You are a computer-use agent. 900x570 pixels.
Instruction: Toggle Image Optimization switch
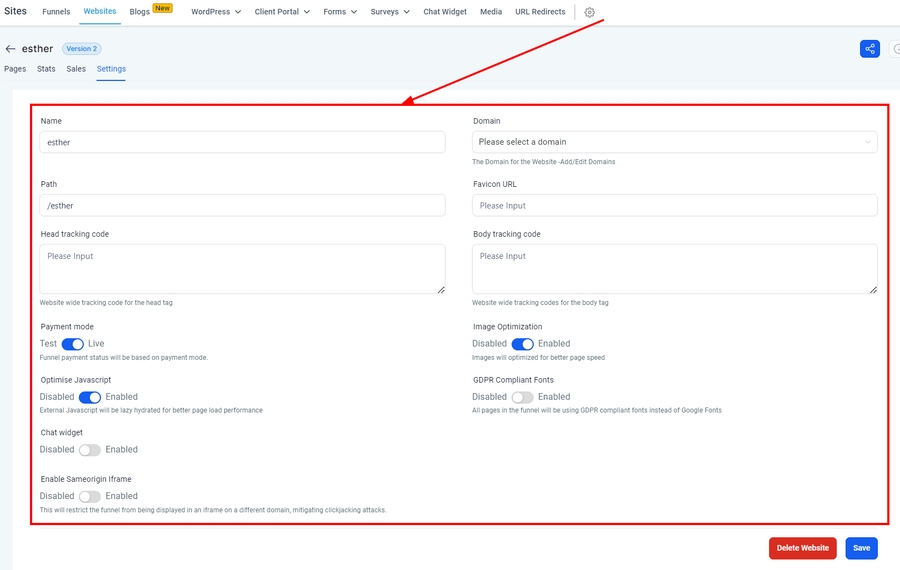point(522,344)
